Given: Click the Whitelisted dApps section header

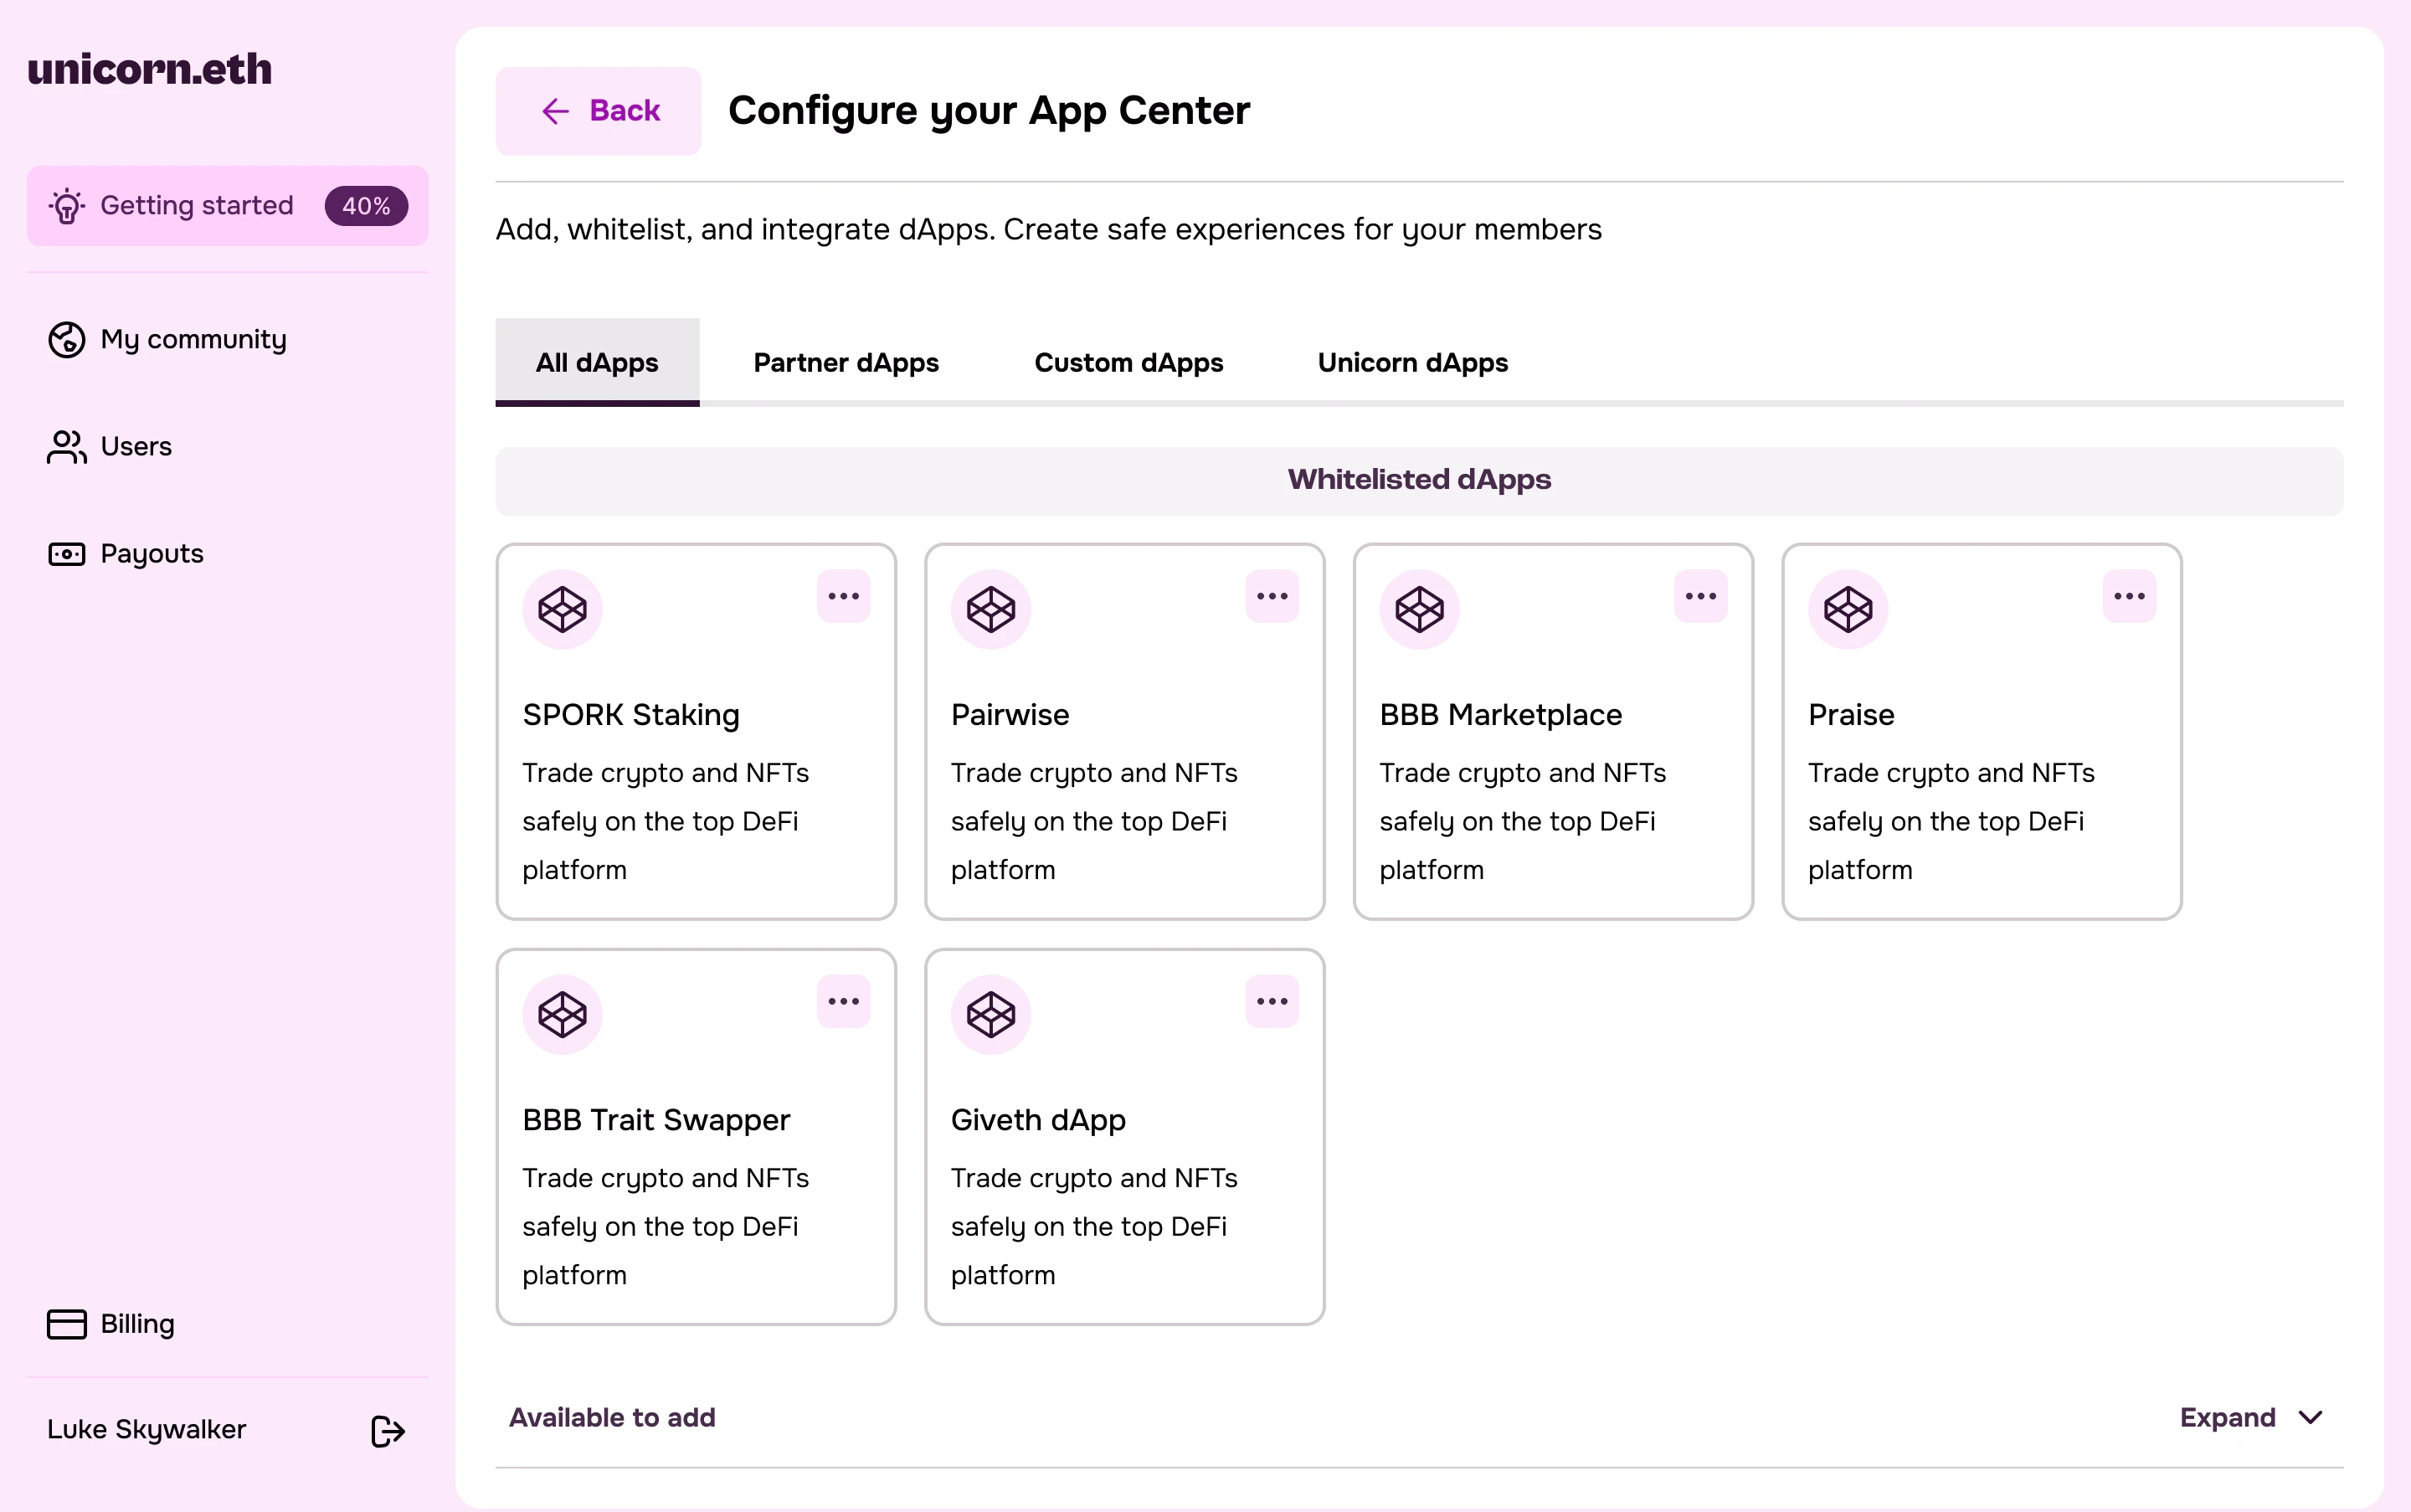Looking at the screenshot, I should [1419, 480].
